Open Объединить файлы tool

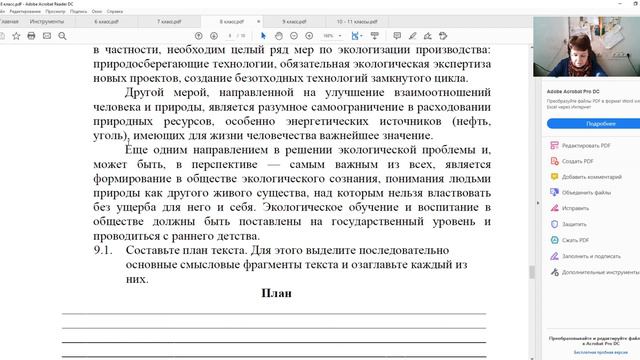(x=581, y=193)
